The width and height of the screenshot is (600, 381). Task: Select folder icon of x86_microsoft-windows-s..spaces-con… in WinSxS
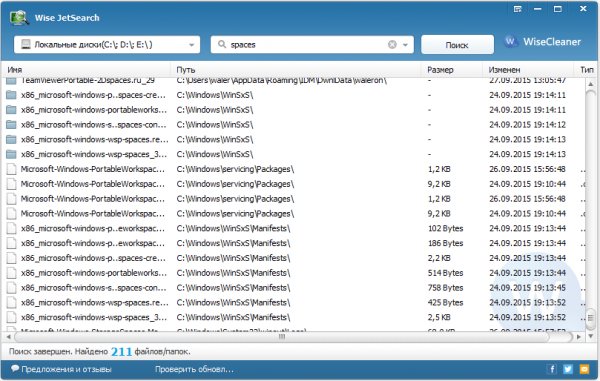pyautogui.click(x=11, y=125)
